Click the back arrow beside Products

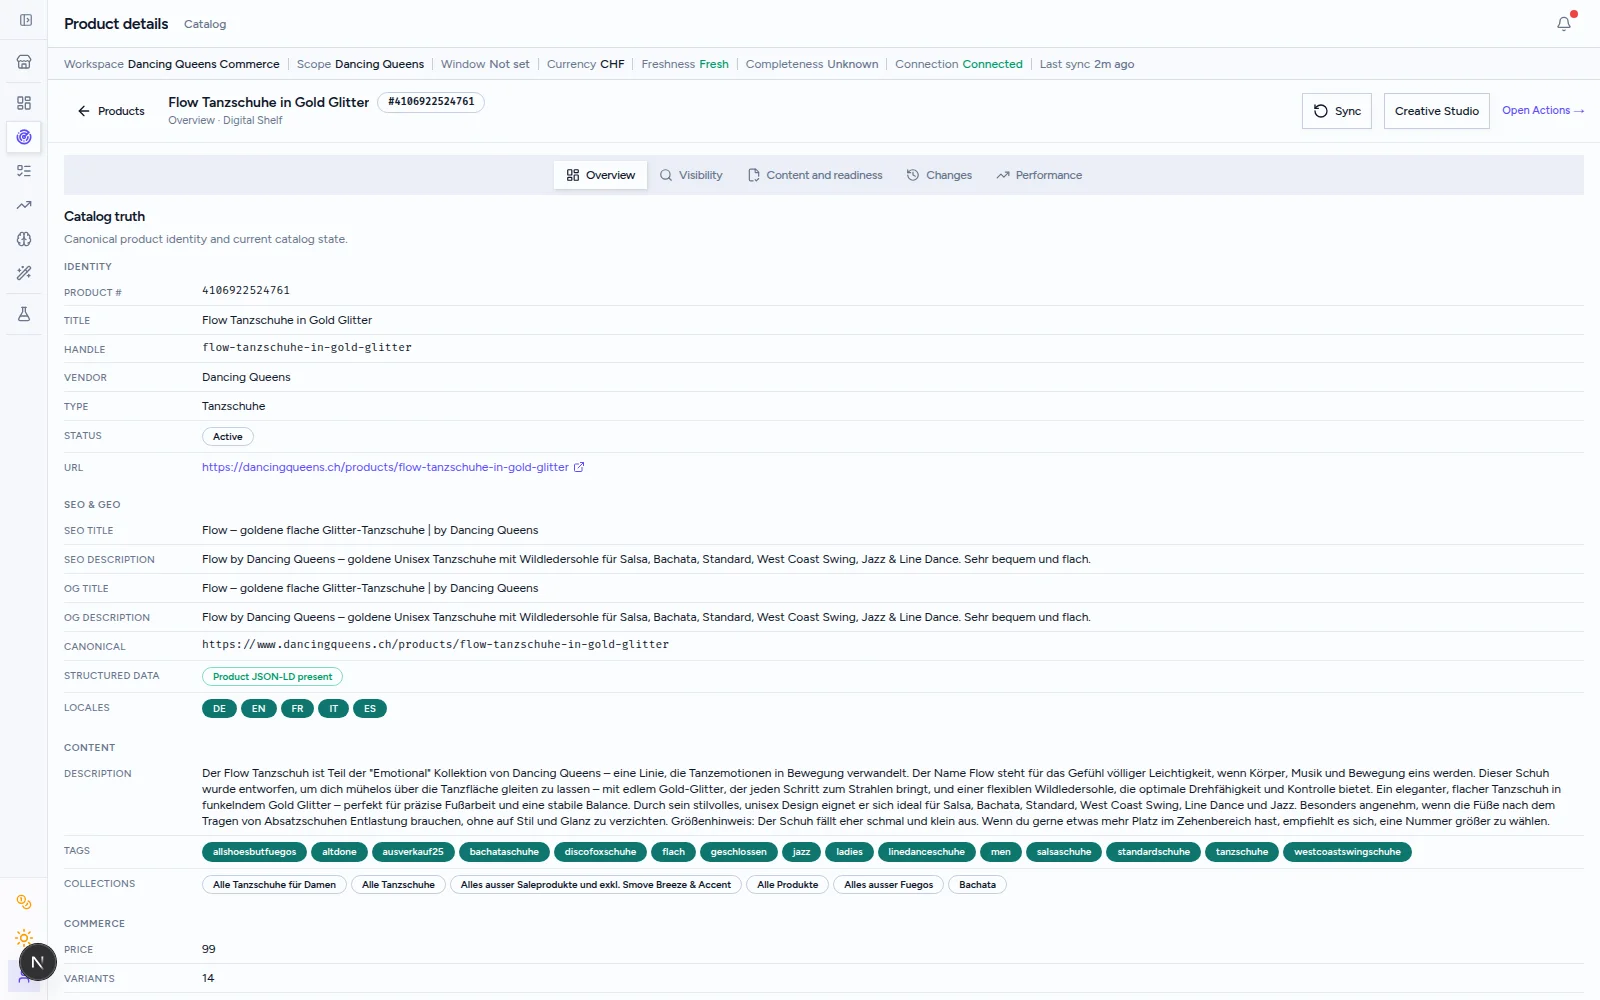(84, 111)
